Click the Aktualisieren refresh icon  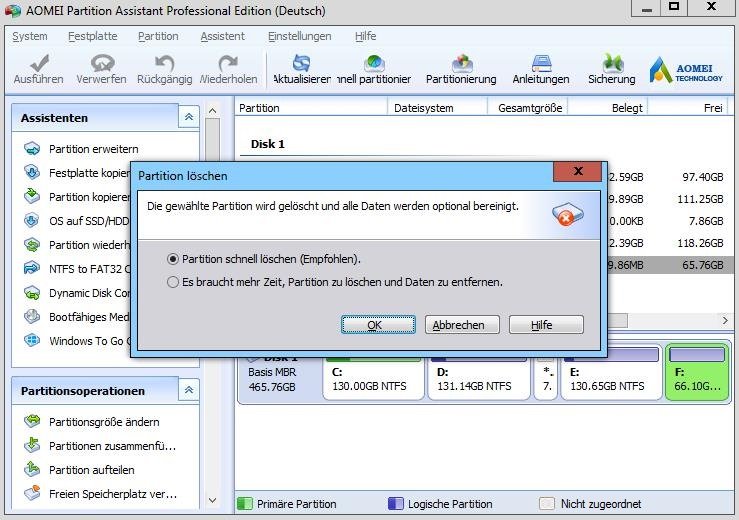point(302,63)
